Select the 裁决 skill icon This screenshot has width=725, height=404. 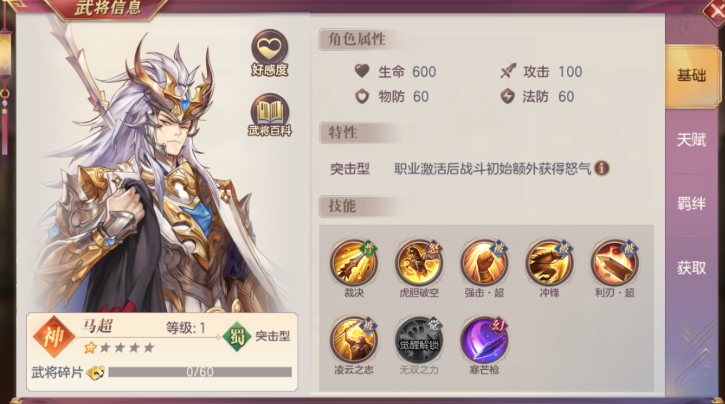pos(354,263)
